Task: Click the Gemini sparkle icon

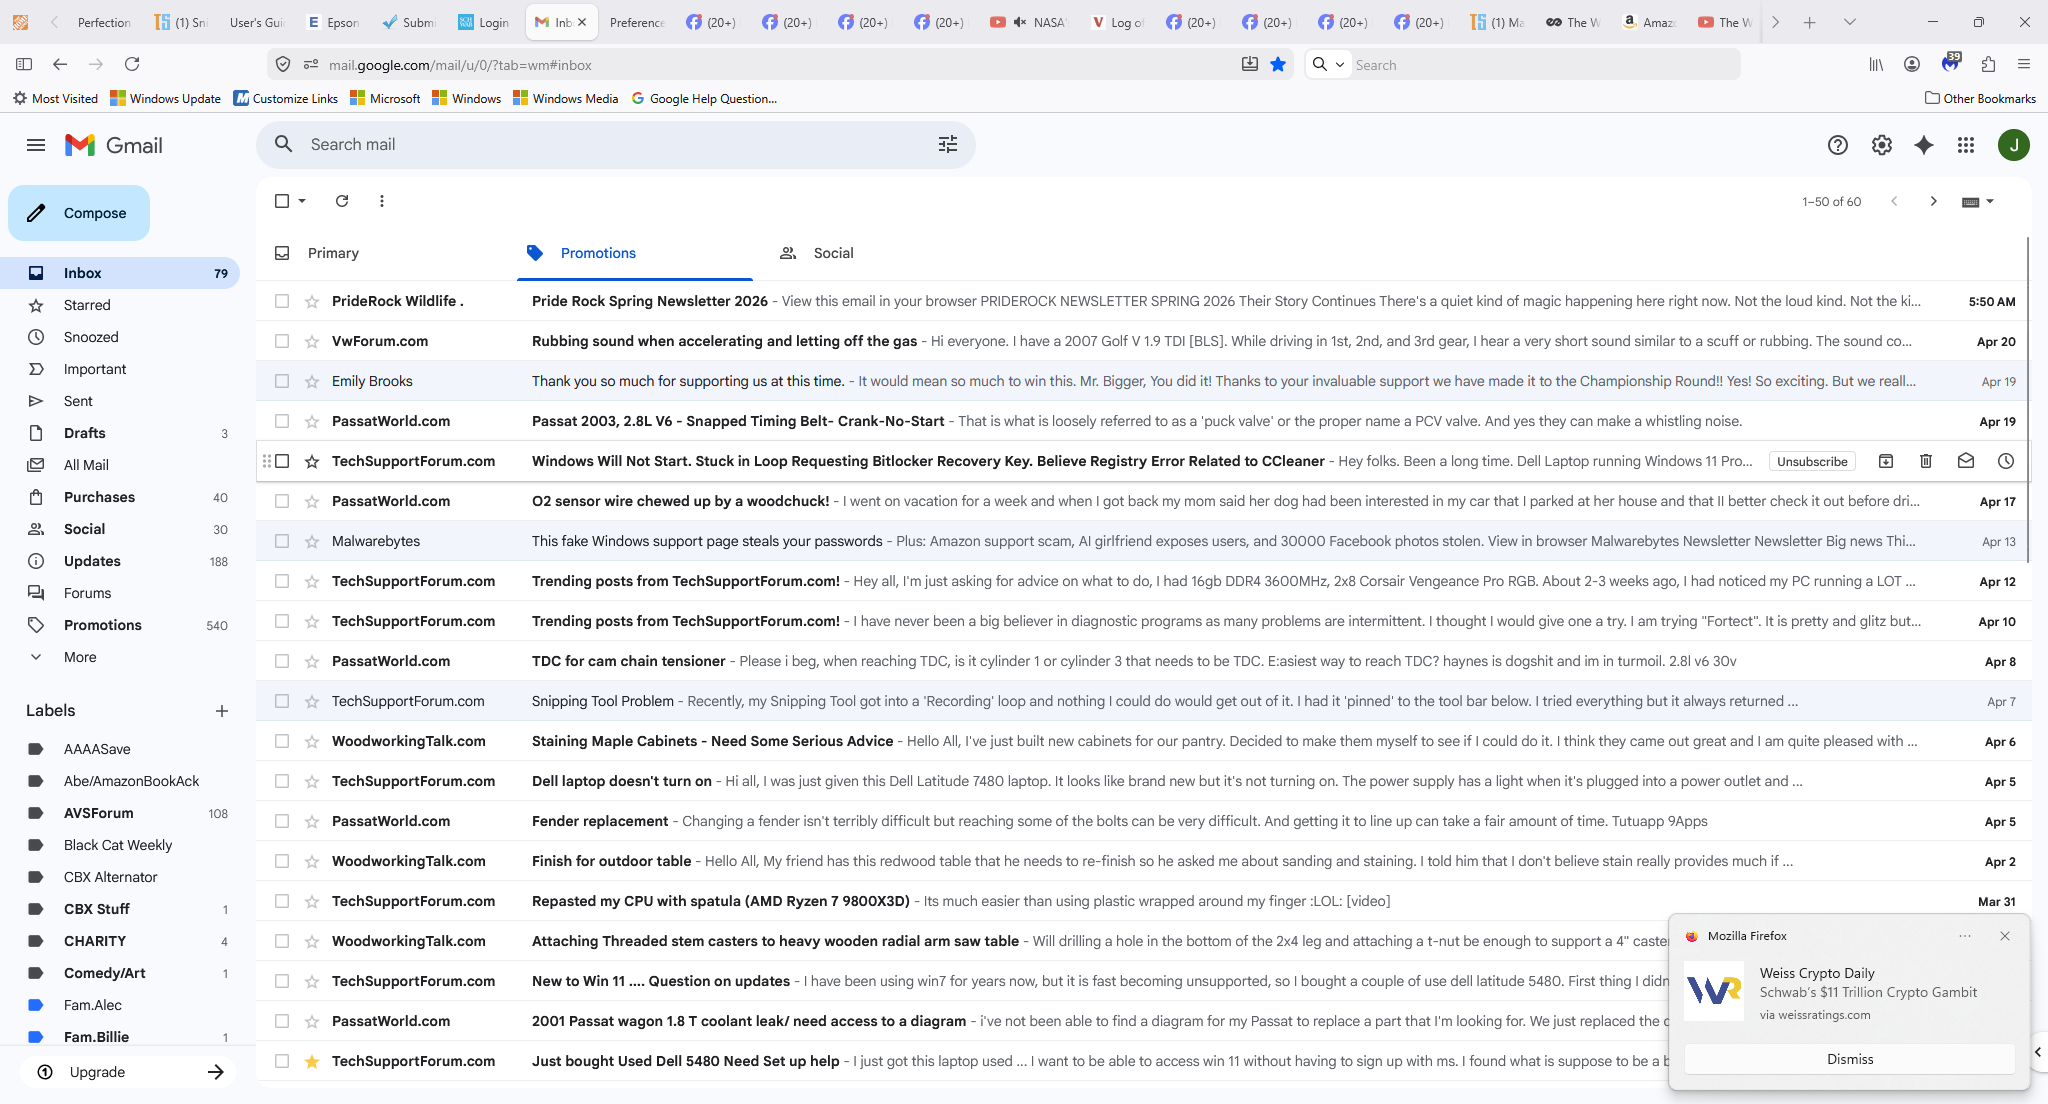Action: (1923, 145)
